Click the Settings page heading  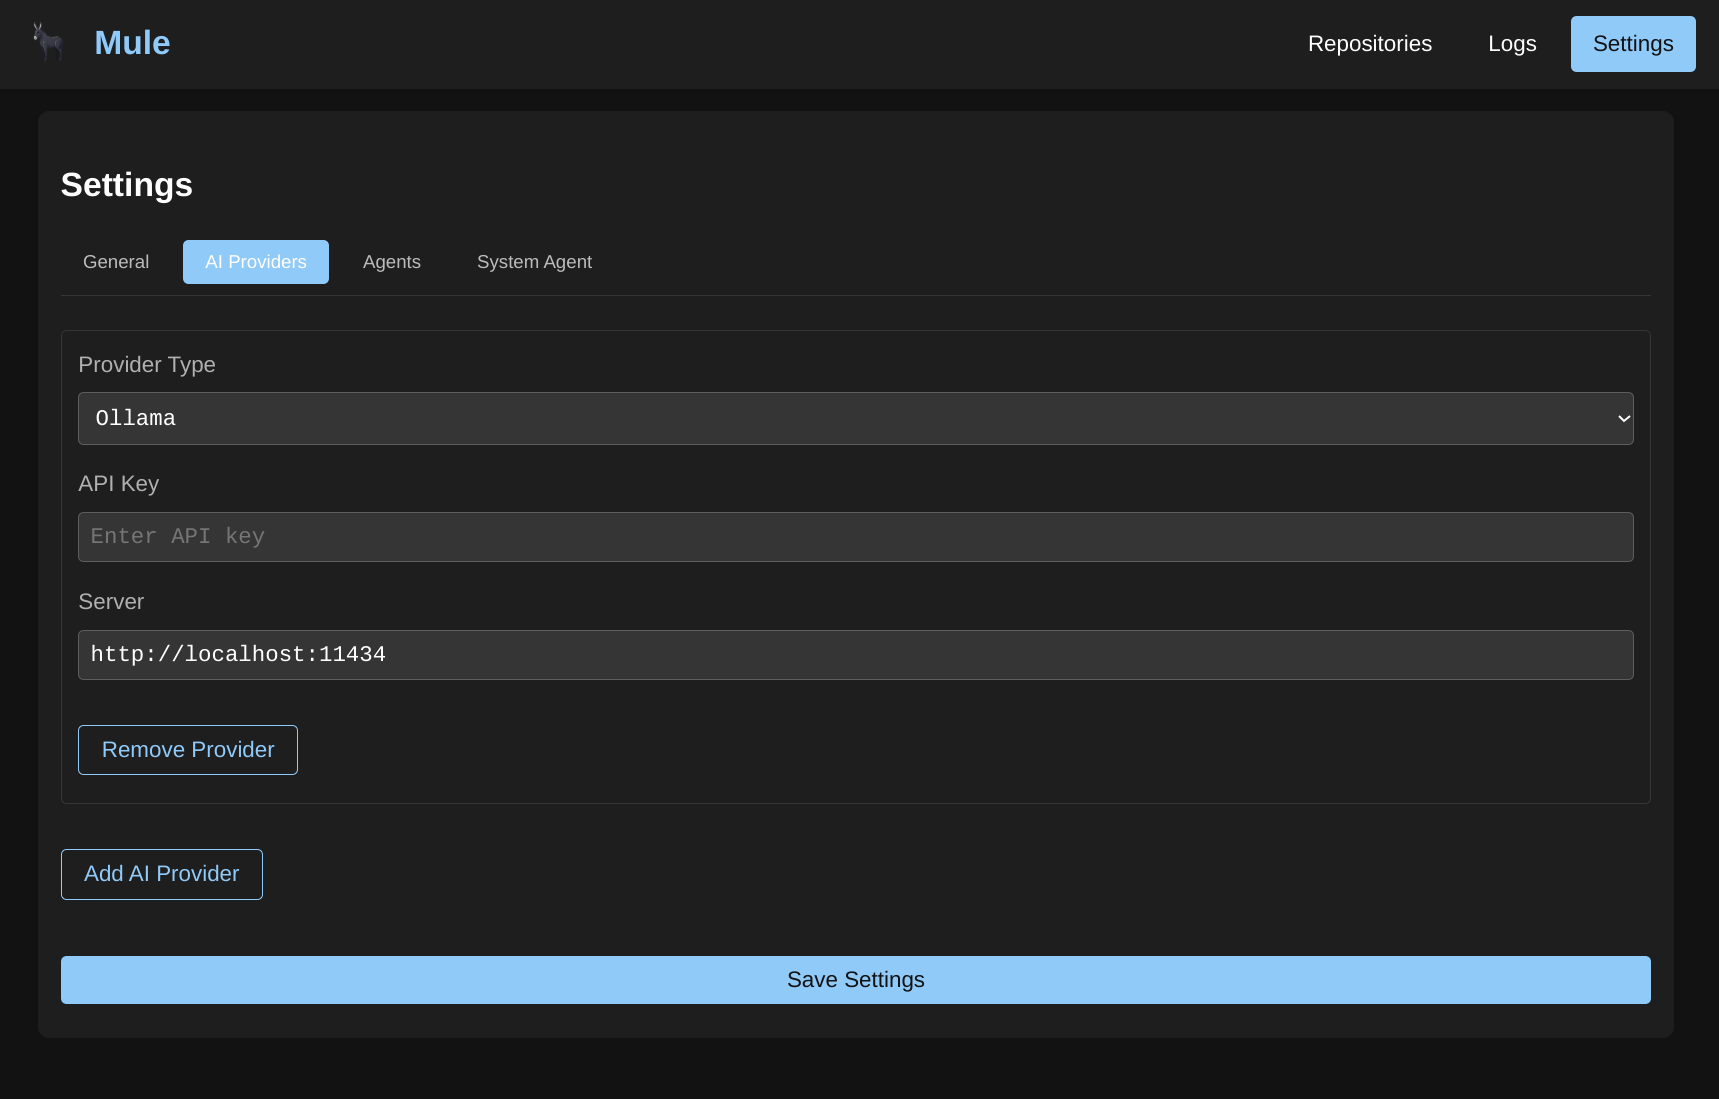click(127, 185)
